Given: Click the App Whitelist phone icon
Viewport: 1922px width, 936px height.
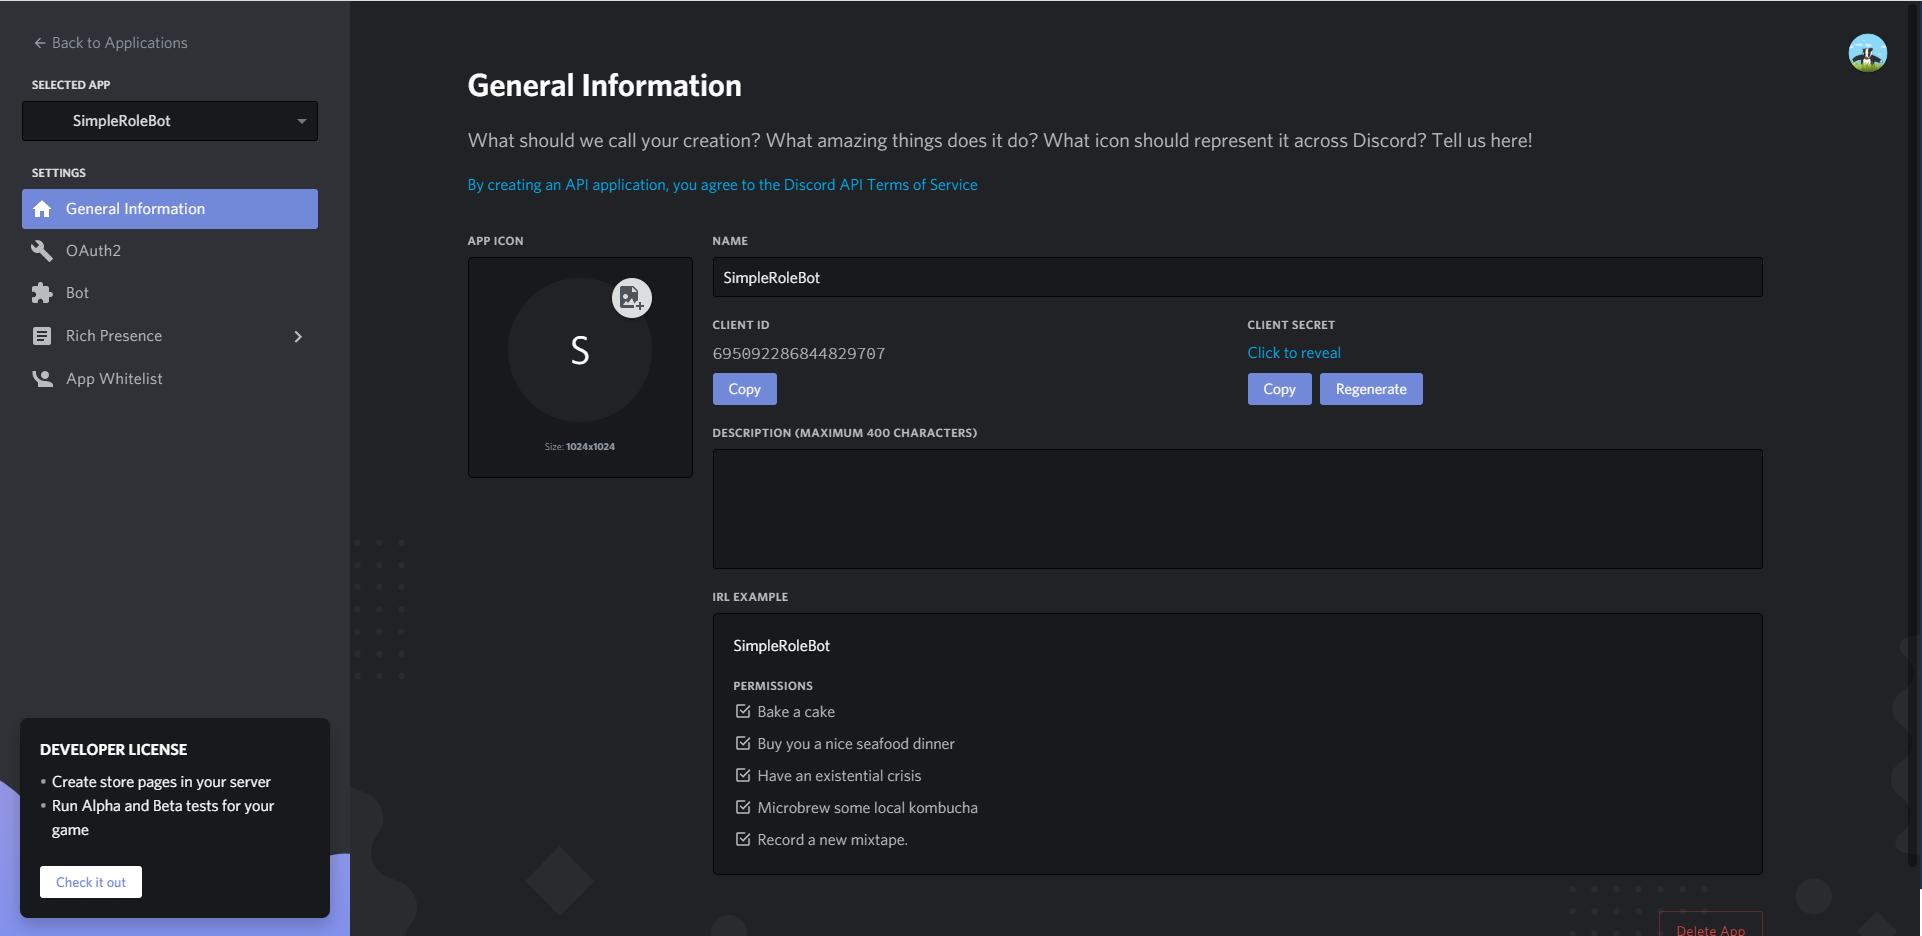Looking at the screenshot, I should coord(42,379).
